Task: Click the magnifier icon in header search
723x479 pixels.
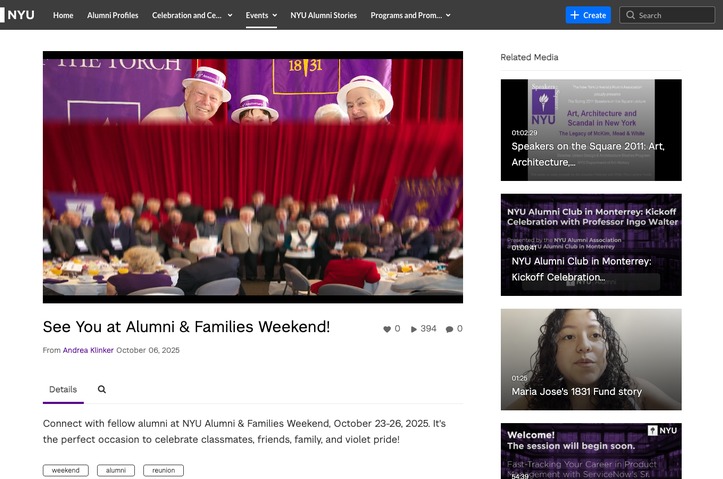Action: [630, 15]
